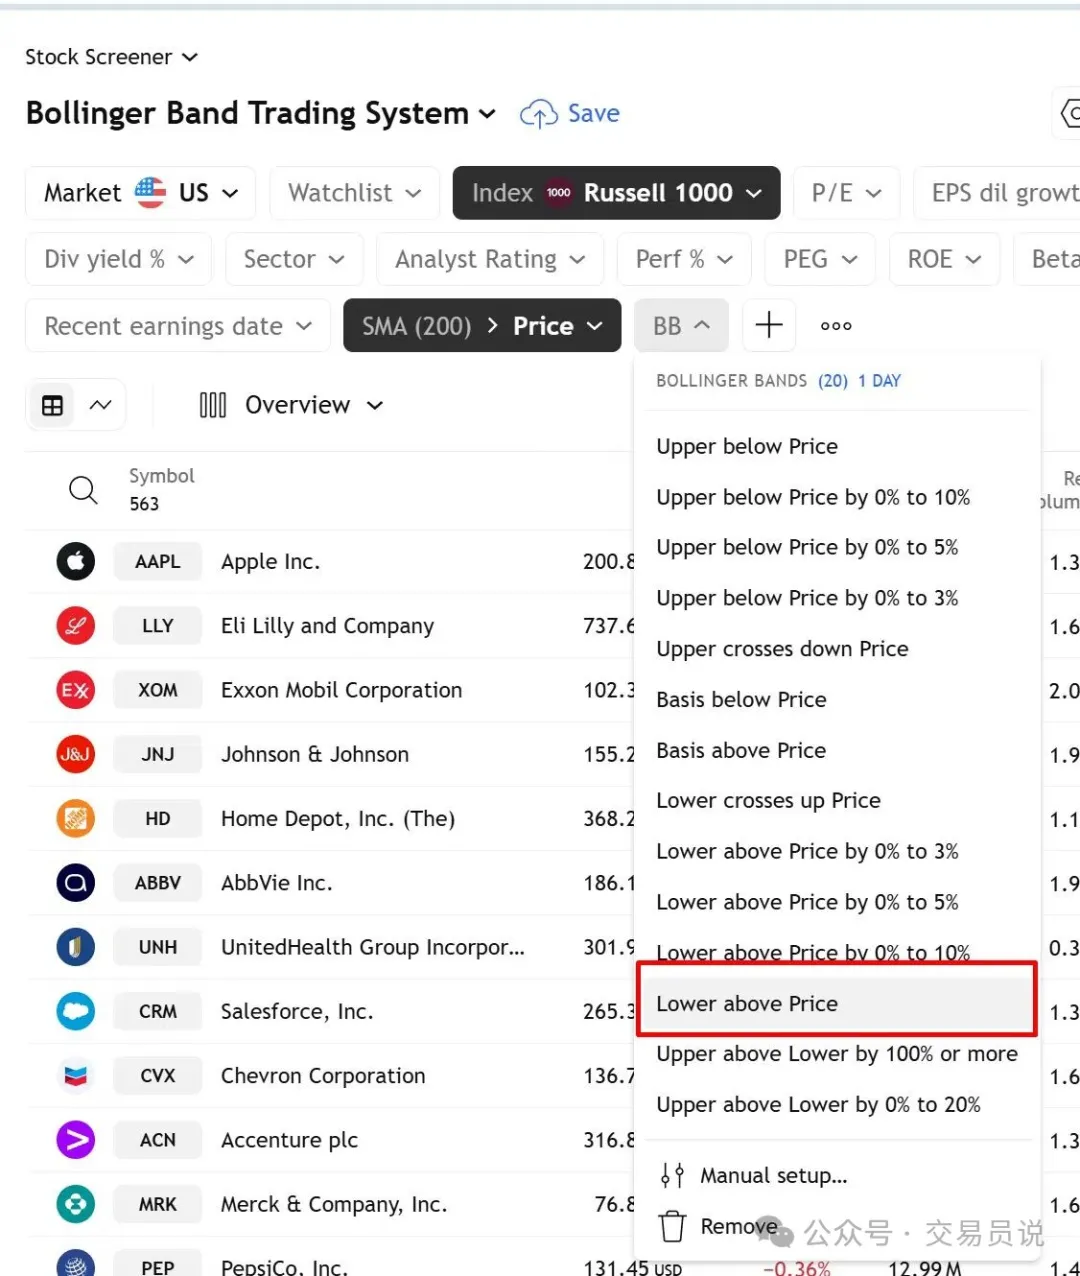
Task: Click the columns icon beside Overview
Action: pos(213,405)
